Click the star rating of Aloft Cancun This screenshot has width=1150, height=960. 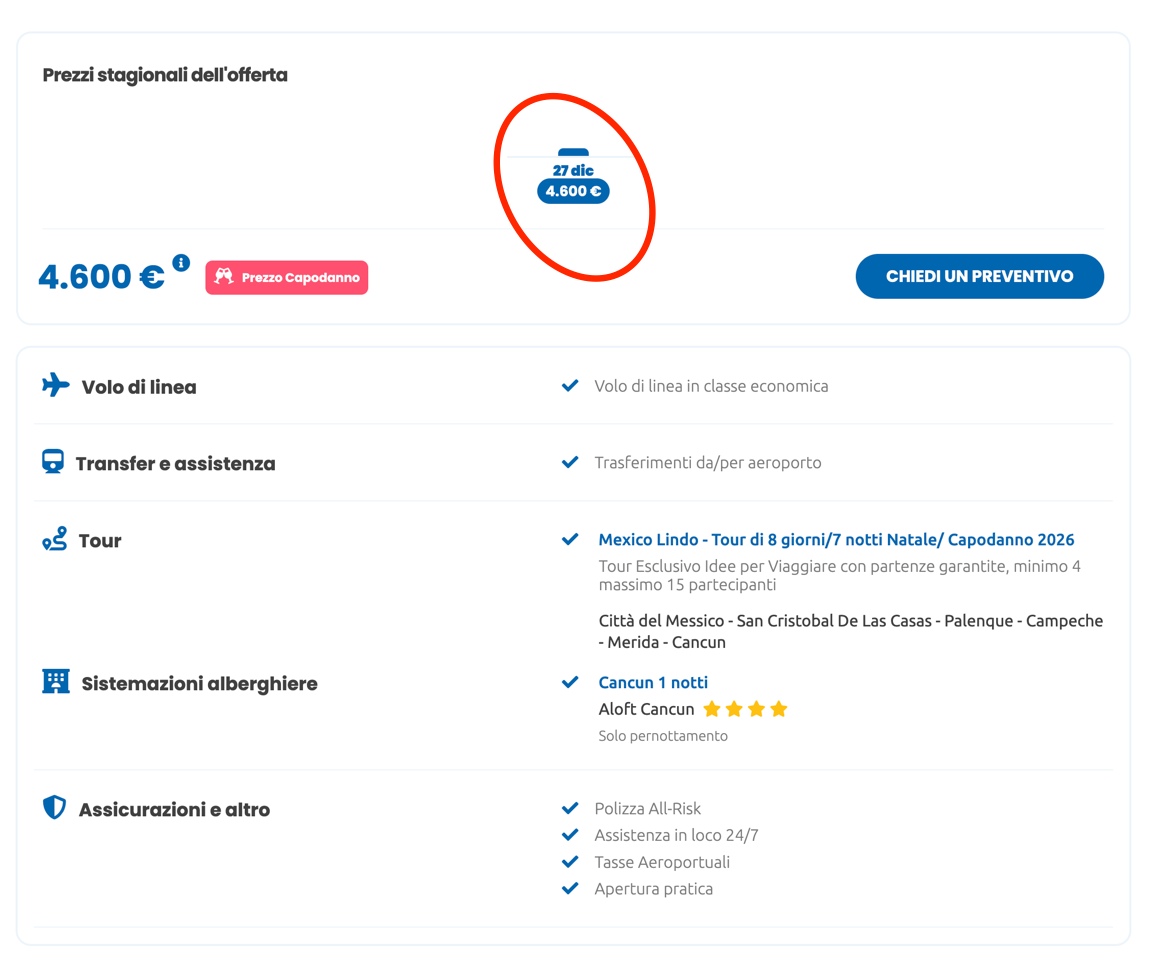click(x=745, y=709)
